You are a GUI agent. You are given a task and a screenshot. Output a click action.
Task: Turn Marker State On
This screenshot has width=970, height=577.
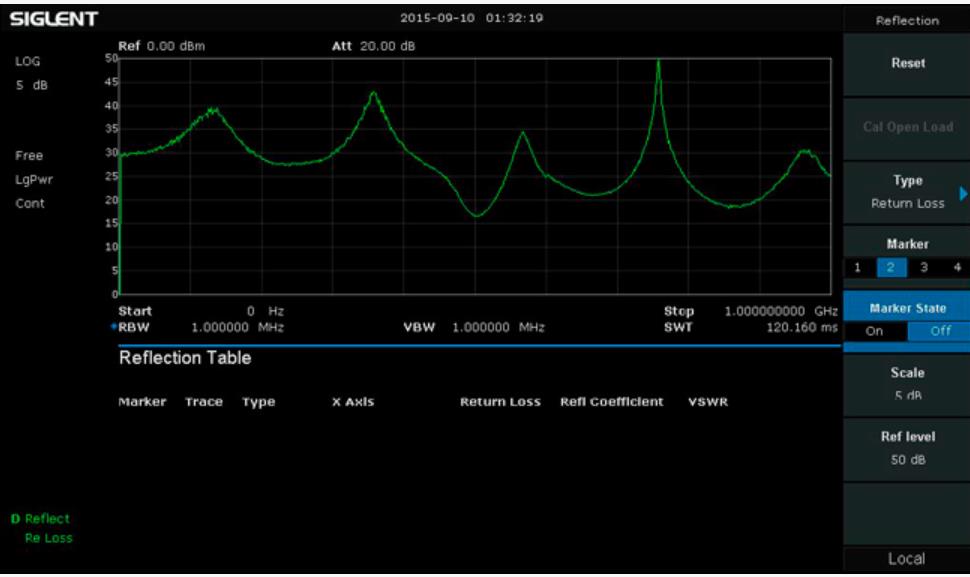[x=875, y=332]
